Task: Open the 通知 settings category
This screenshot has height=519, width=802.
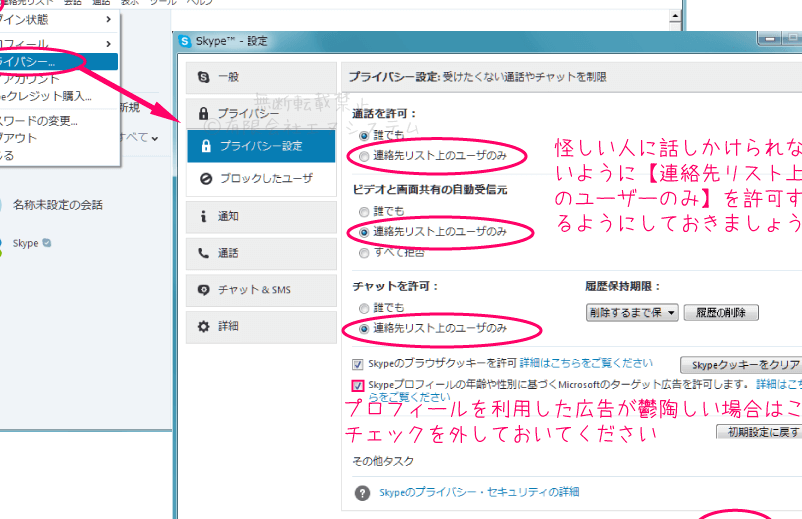Action: click(x=261, y=216)
